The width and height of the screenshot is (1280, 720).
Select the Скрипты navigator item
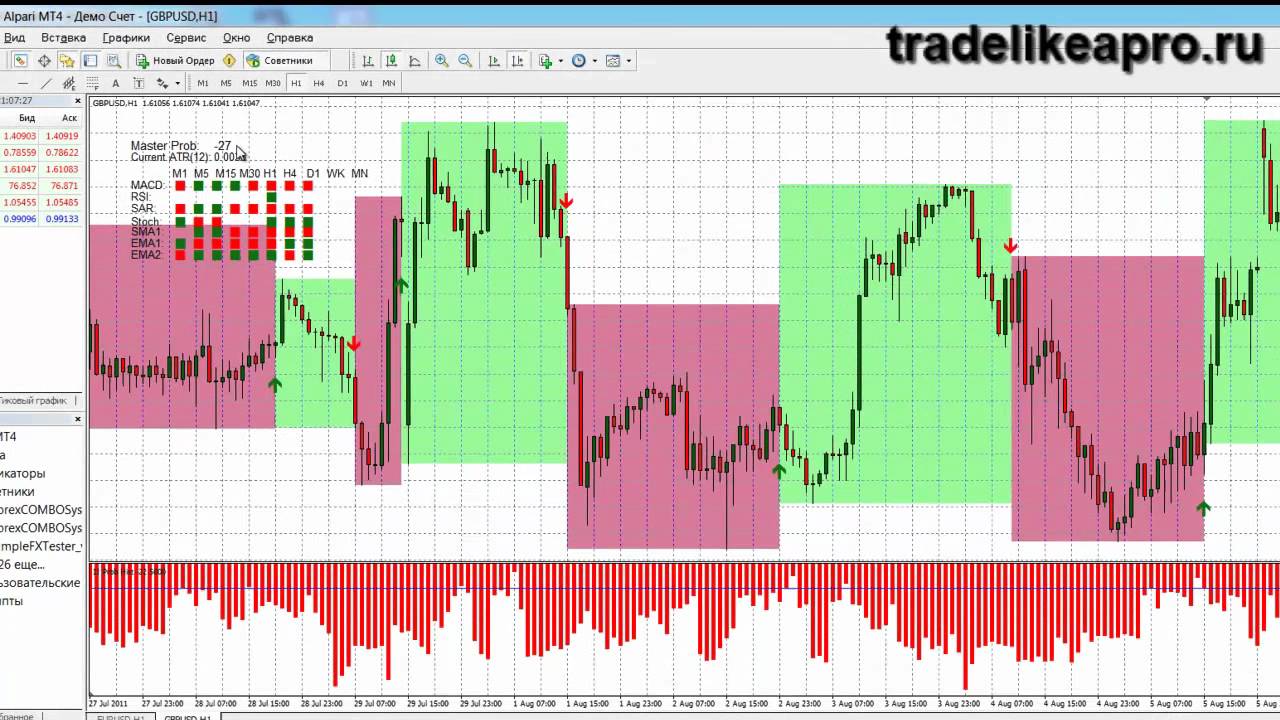11,601
